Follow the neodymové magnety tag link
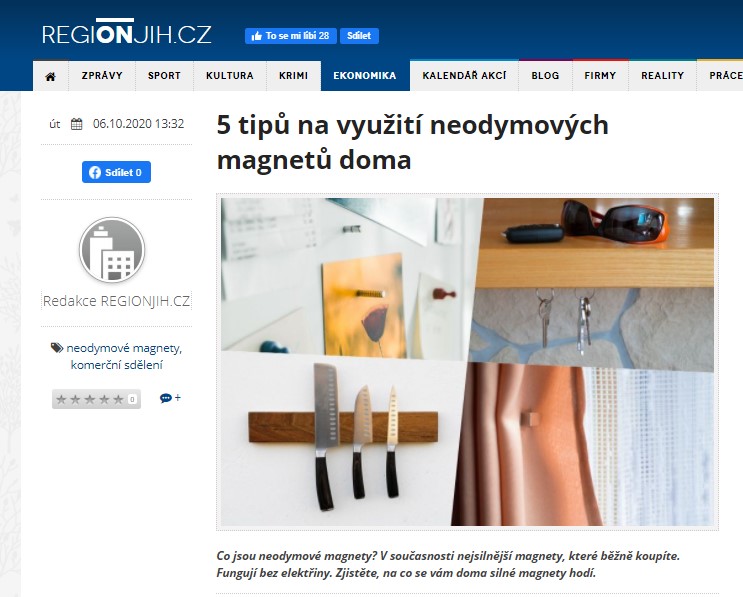 coord(124,348)
